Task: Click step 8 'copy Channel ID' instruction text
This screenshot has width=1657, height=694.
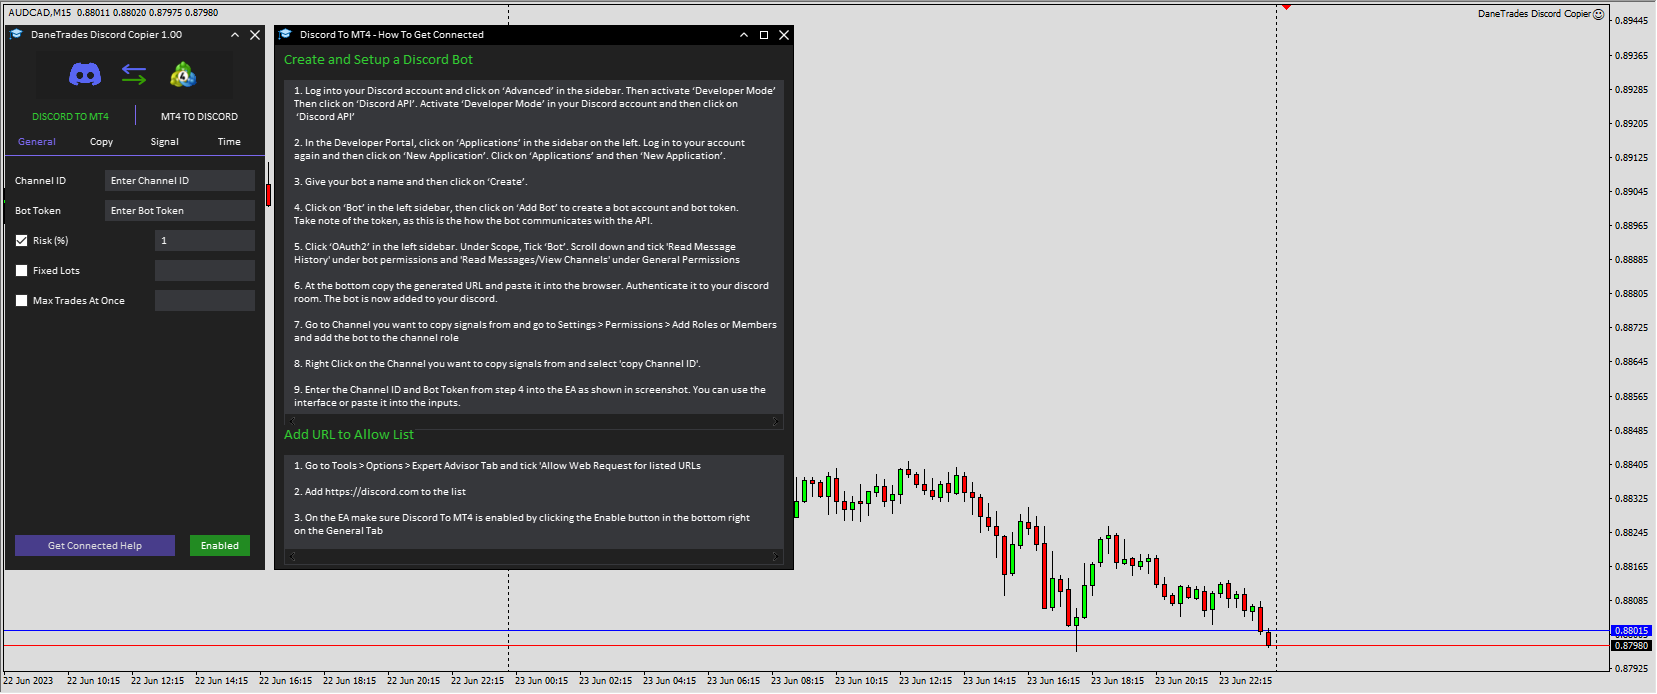Action: (x=497, y=364)
